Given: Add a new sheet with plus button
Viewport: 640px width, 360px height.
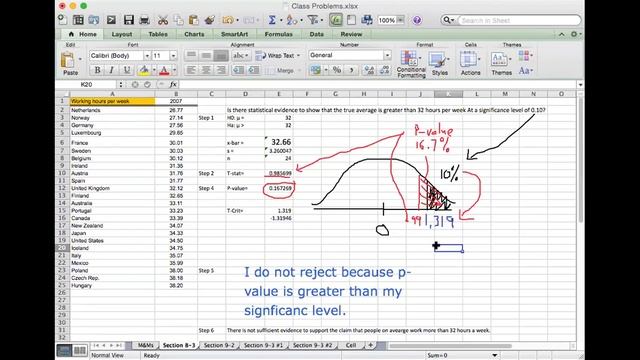Looking at the screenshot, I should [x=370, y=345].
